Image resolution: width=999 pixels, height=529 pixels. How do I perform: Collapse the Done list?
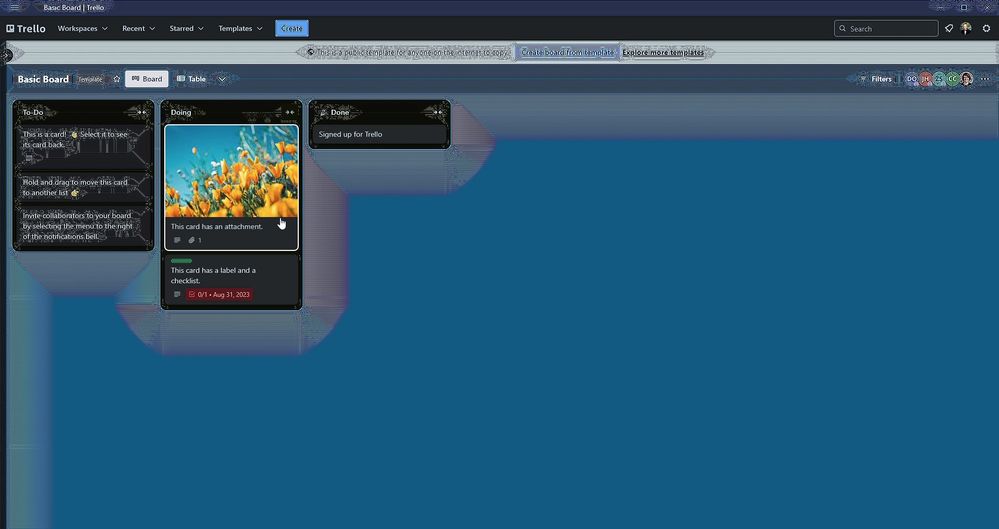(437, 112)
